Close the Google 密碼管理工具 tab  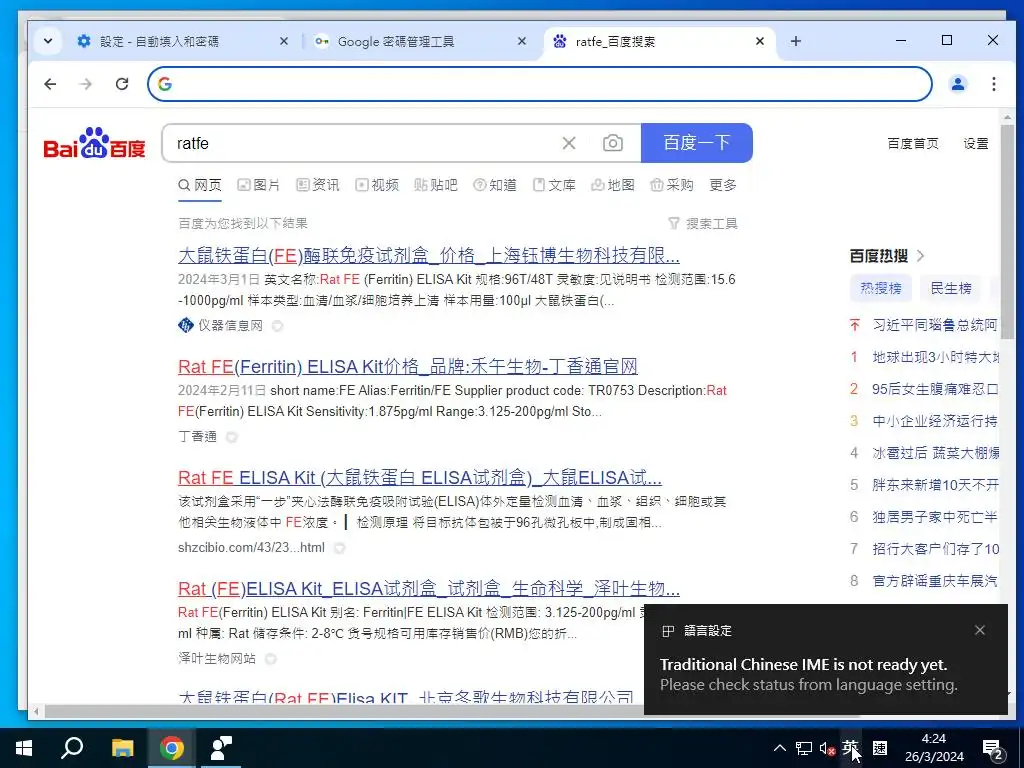click(x=521, y=41)
